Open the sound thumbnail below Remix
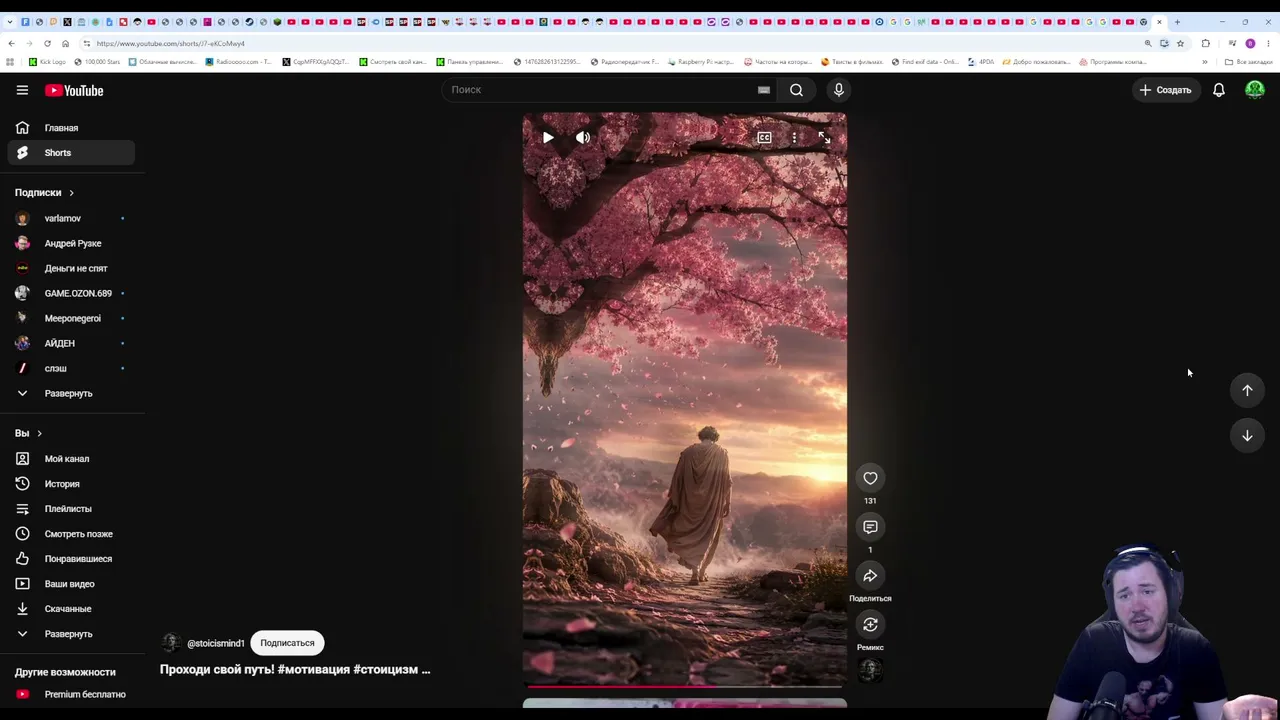This screenshot has width=1280, height=720. (x=870, y=670)
